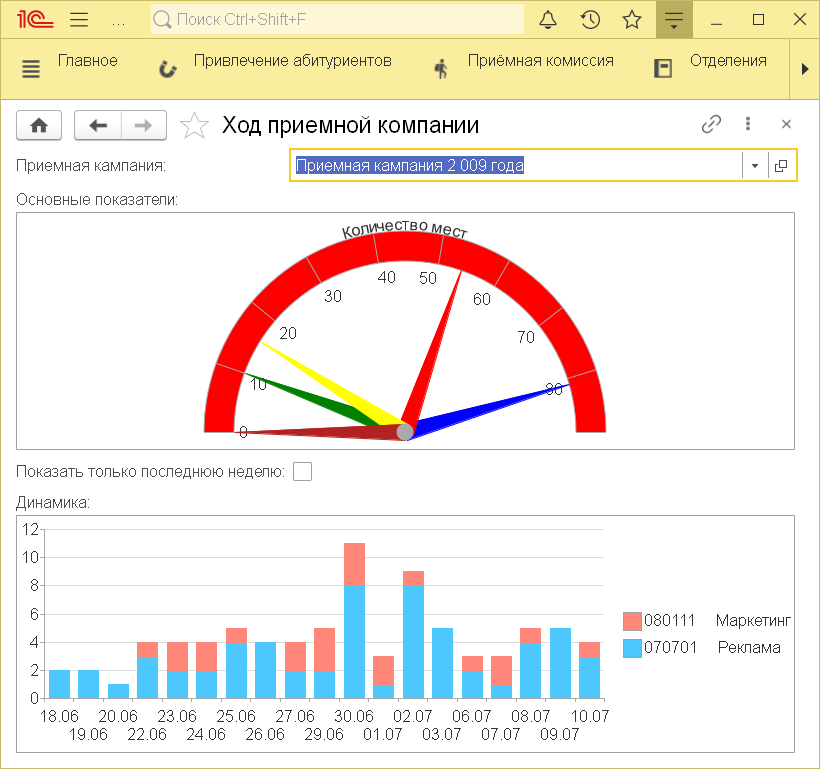Viewport: 820px width, 769px height.
Task: Open selected campaign record with open button
Action: click(781, 166)
